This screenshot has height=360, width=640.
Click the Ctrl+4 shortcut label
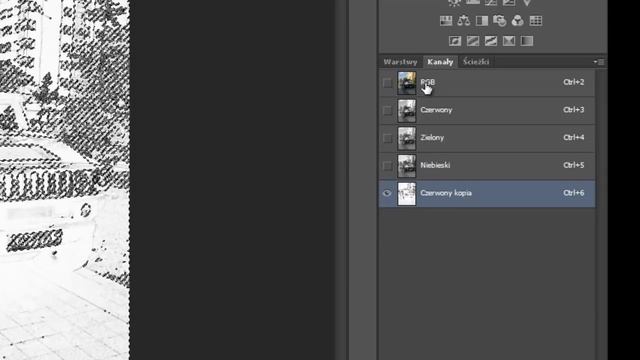tap(574, 138)
